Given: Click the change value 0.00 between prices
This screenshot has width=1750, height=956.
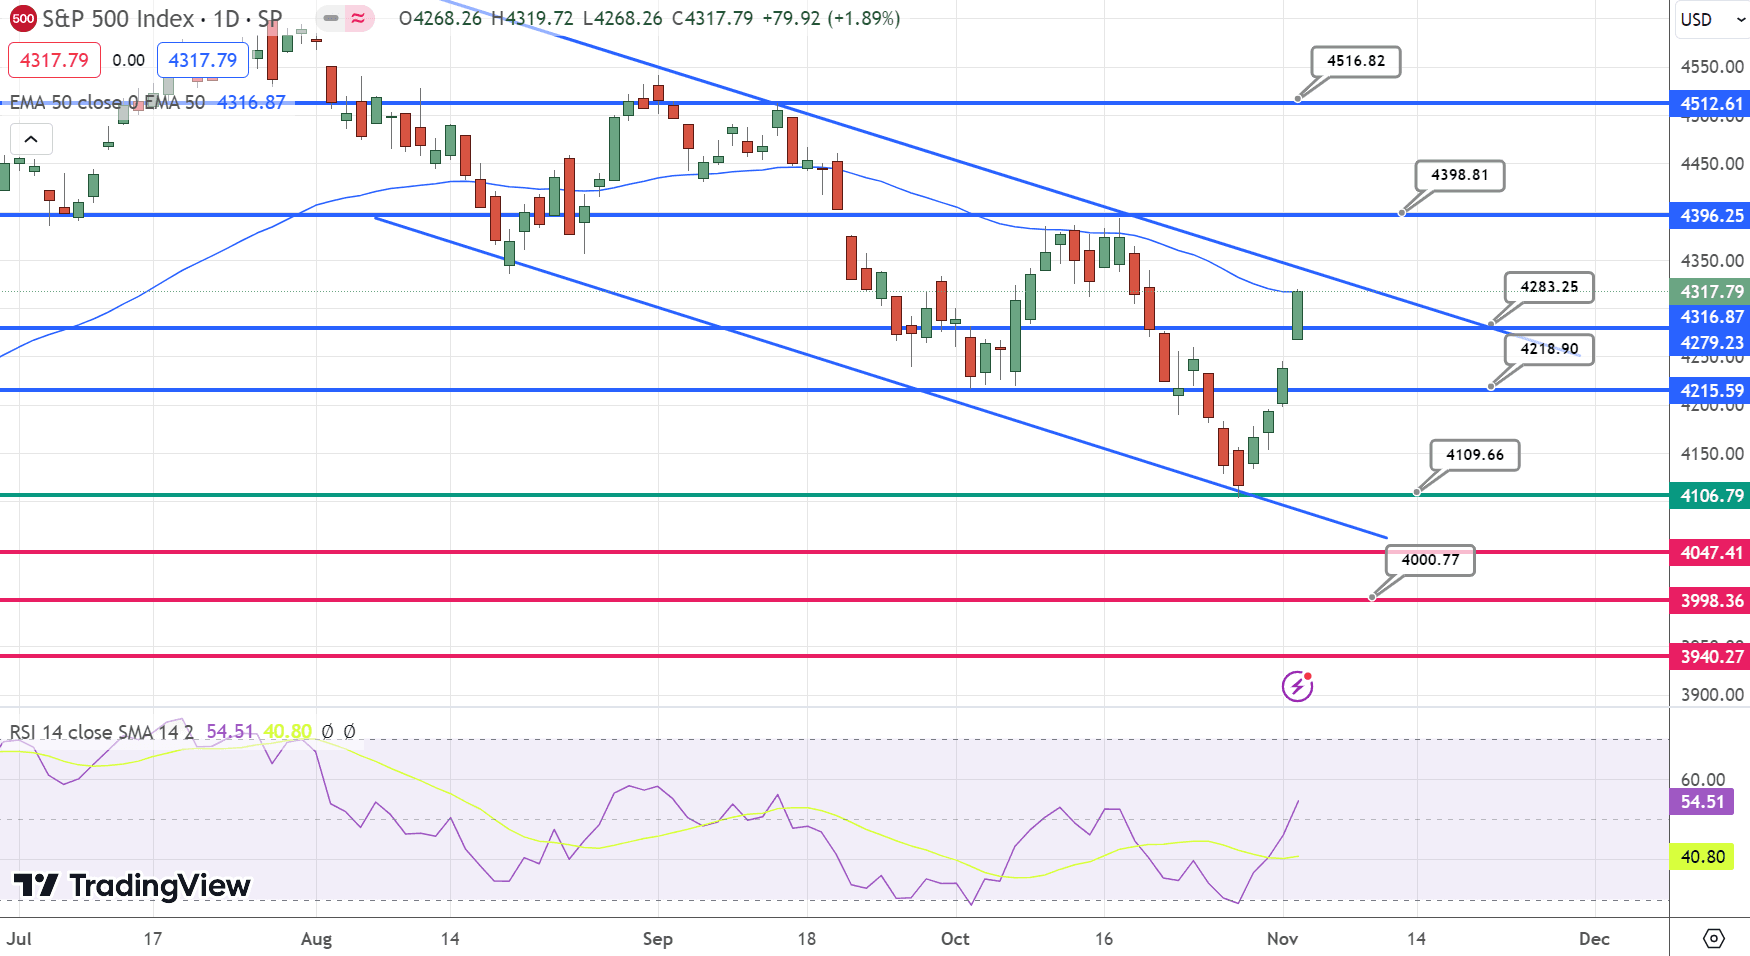Looking at the screenshot, I should [x=128, y=60].
